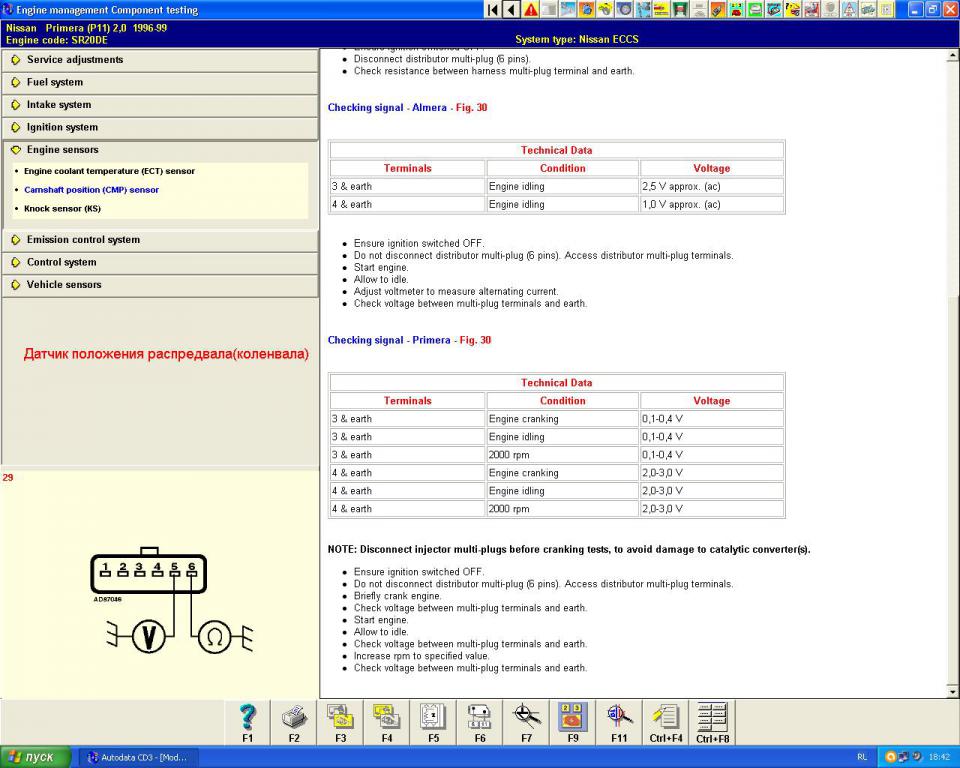Image resolution: width=960 pixels, height=768 pixels.
Task: Open the Ctrl+F8 table list icon
Action: tap(713, 723)
